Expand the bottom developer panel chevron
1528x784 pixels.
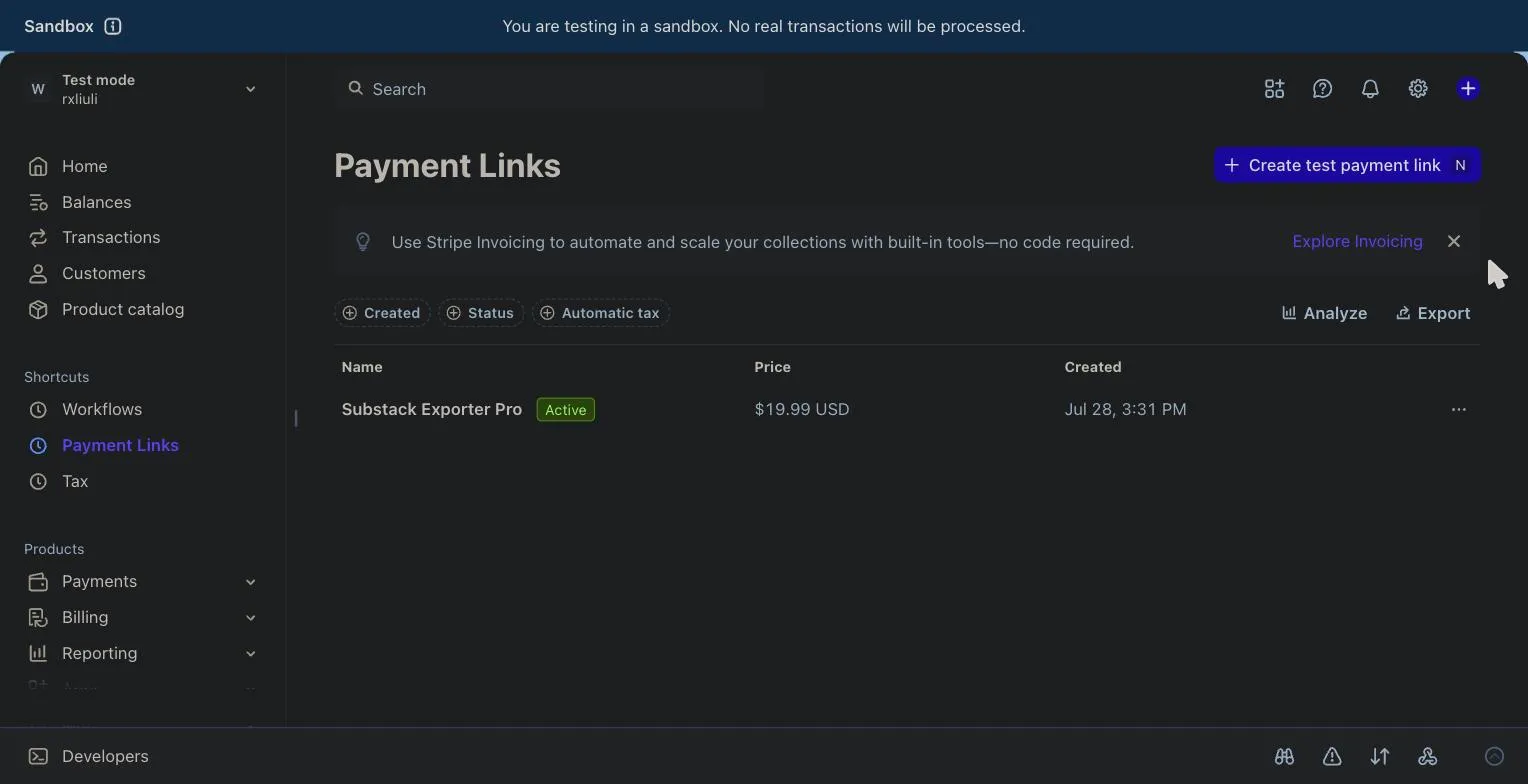tap(1495, 756)
